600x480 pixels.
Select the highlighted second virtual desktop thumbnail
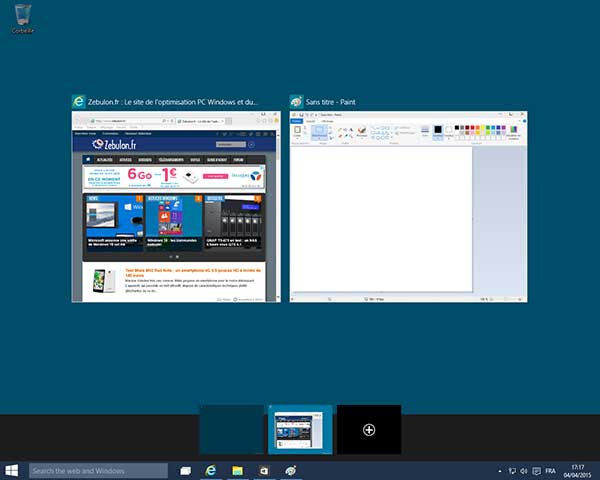click(x=300, y=429)
